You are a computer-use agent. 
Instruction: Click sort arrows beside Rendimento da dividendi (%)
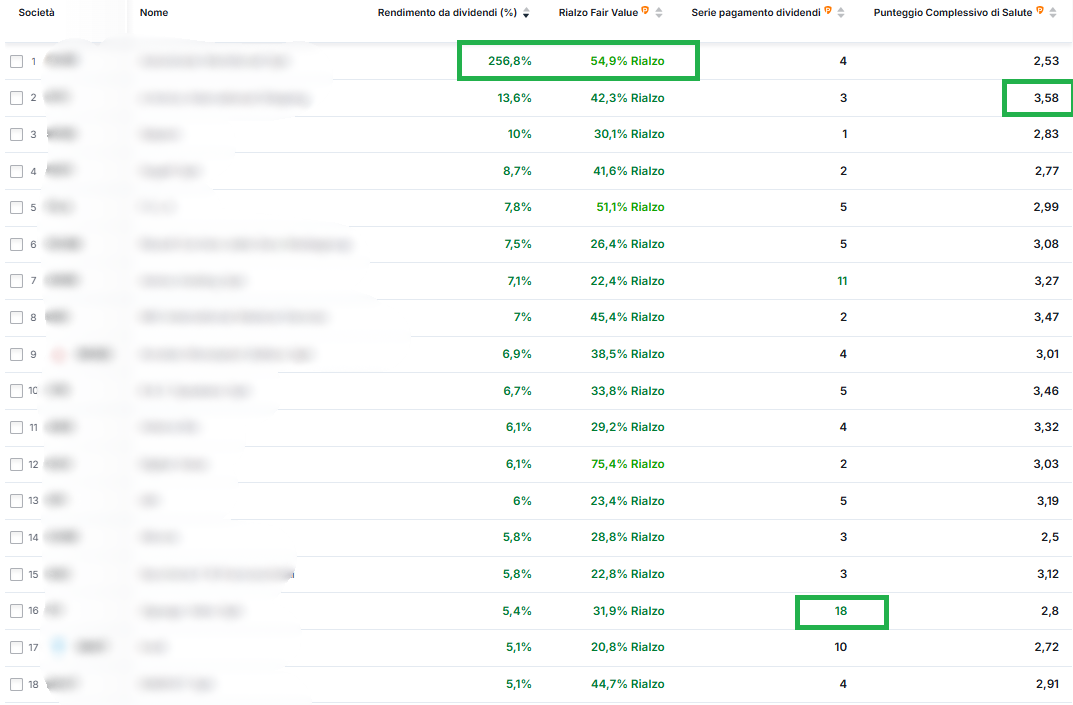(526, 13)
